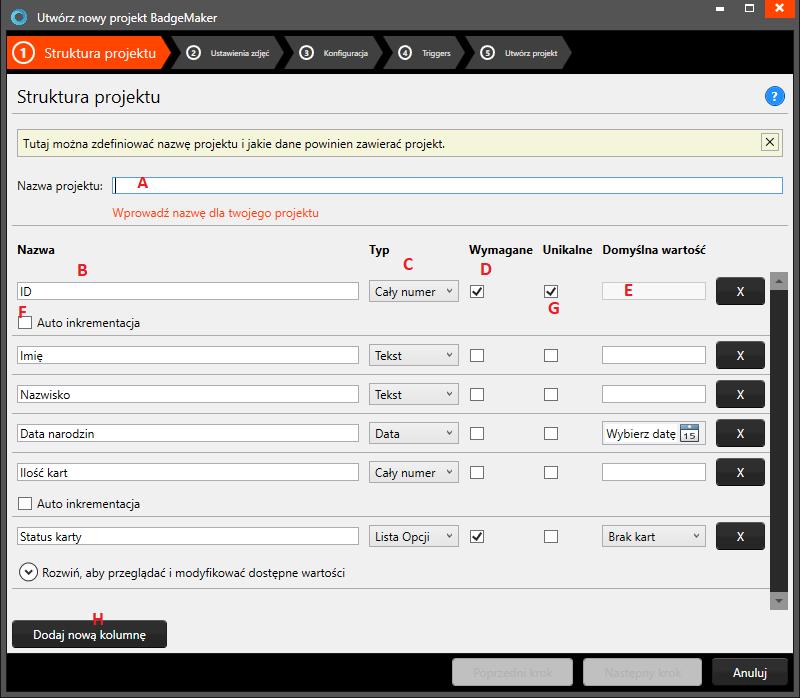Go to Struktura projektu step
The image size is (801, 698).
(x=88, y=53)
